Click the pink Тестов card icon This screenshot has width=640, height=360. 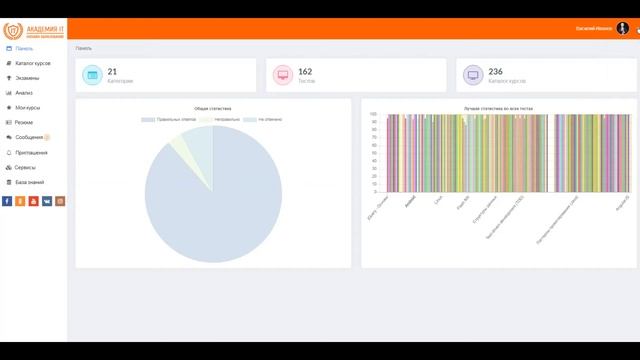click(x=283, y=75)
